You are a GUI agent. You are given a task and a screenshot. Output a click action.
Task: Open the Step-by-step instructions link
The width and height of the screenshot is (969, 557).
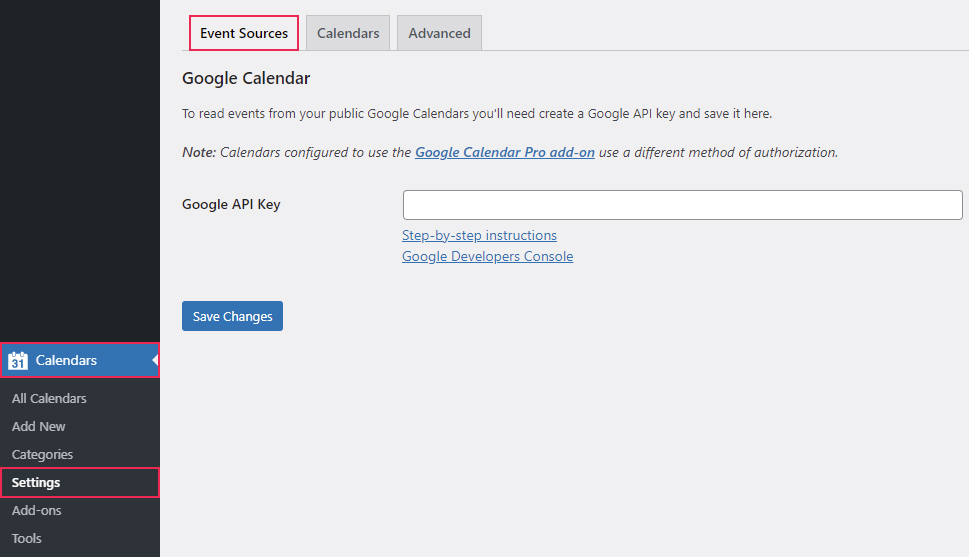point(479,236)
